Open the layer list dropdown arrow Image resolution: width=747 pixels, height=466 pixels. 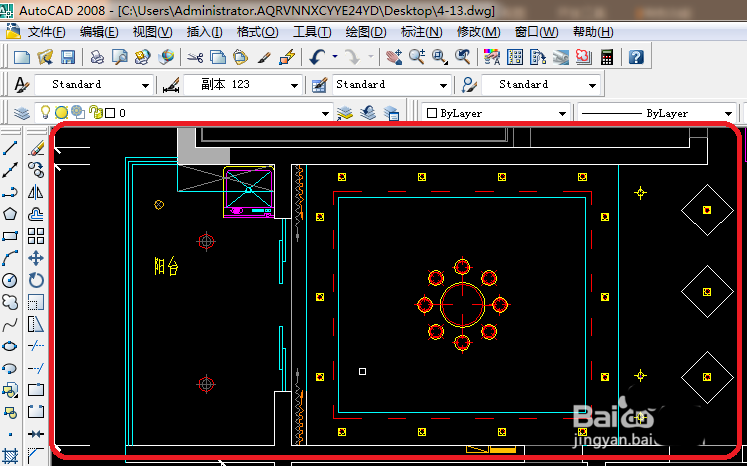coord(325,113)
